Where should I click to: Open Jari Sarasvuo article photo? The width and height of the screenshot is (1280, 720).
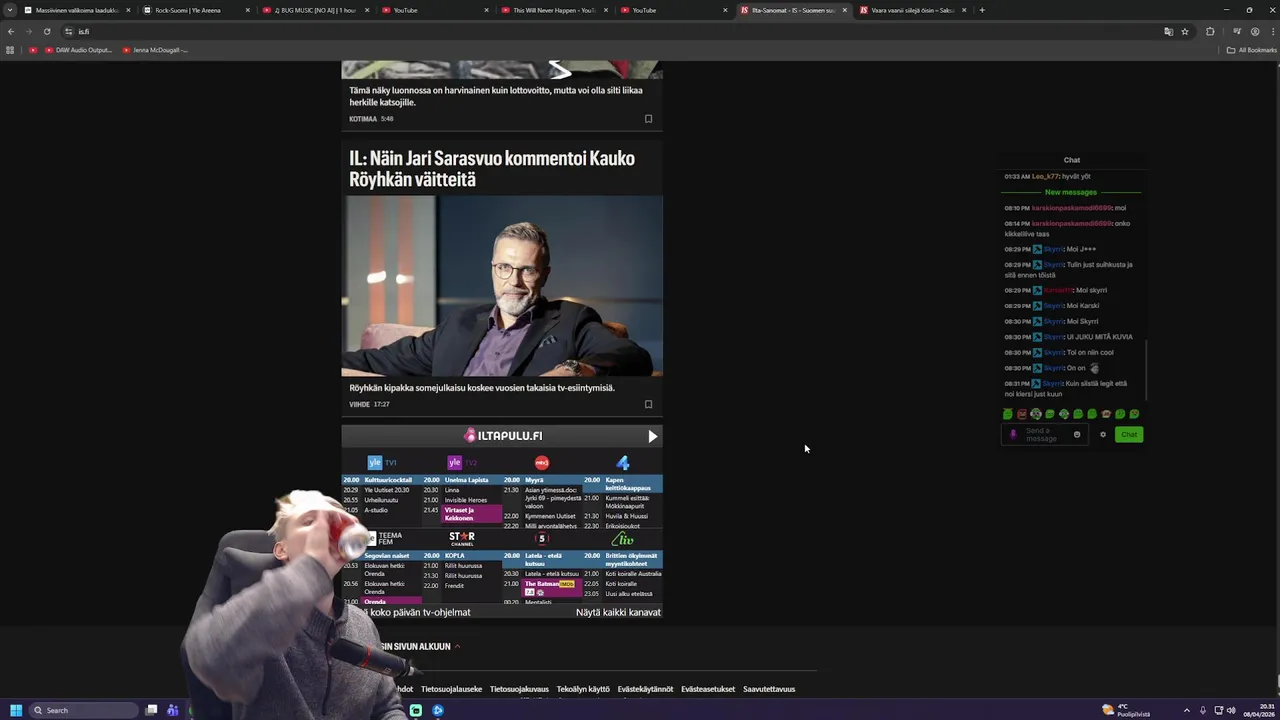[x=502, y=286]
